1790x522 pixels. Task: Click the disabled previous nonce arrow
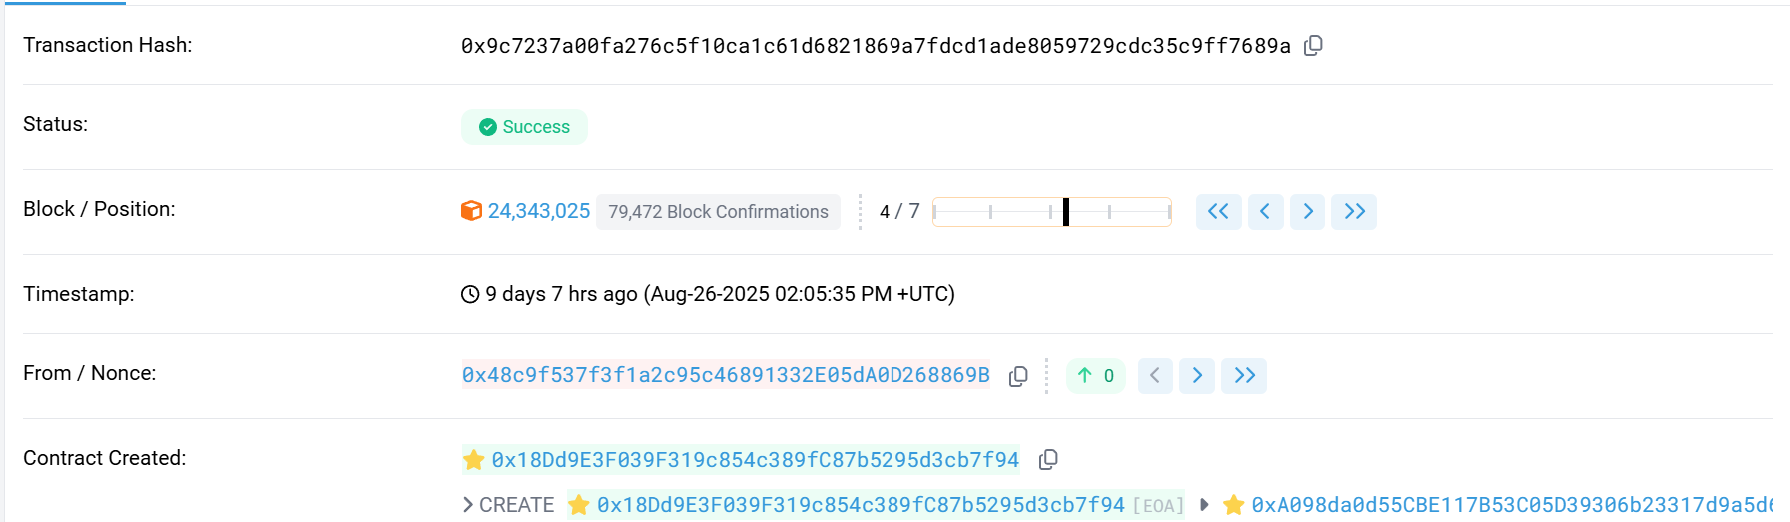click(1155, 375)
